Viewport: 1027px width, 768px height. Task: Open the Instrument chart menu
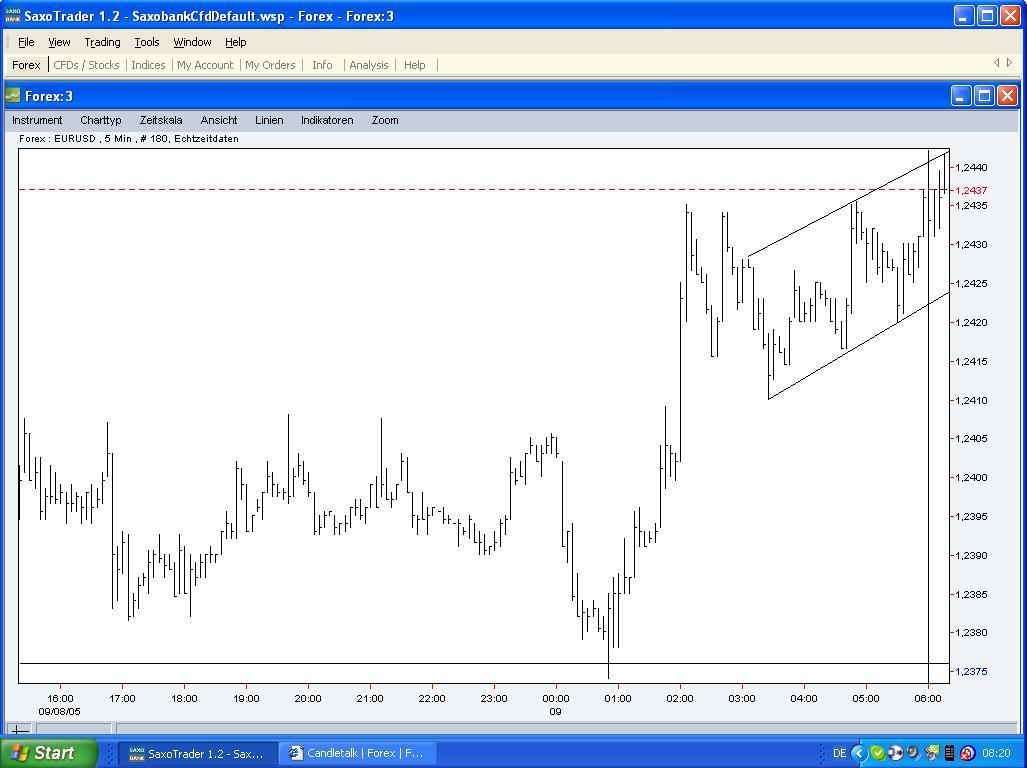[x=37, y=120]
